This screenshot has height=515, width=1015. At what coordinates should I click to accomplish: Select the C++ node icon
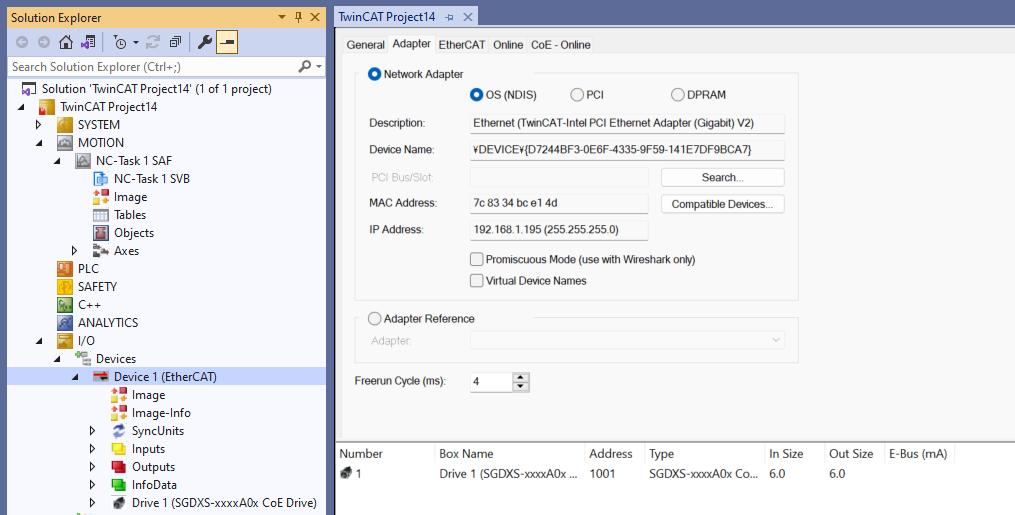click(x=65, y=305)
